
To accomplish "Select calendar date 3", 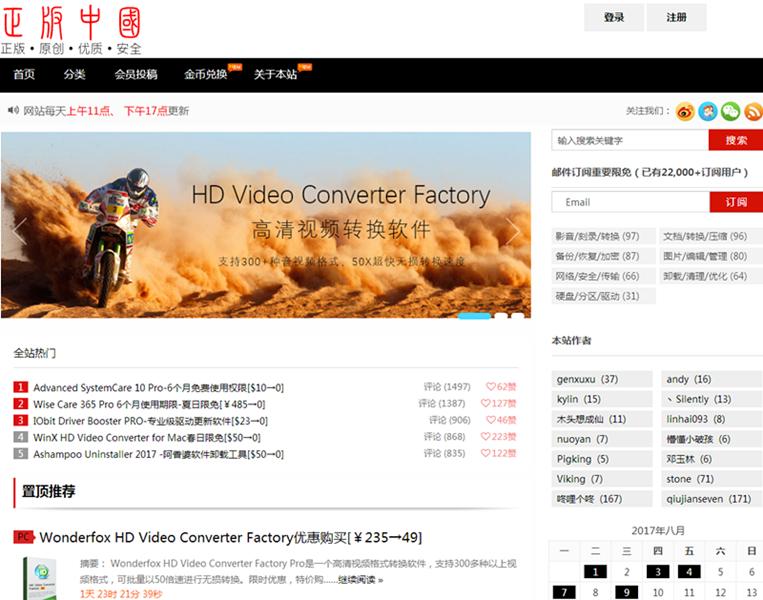I will tap(658, 572).
